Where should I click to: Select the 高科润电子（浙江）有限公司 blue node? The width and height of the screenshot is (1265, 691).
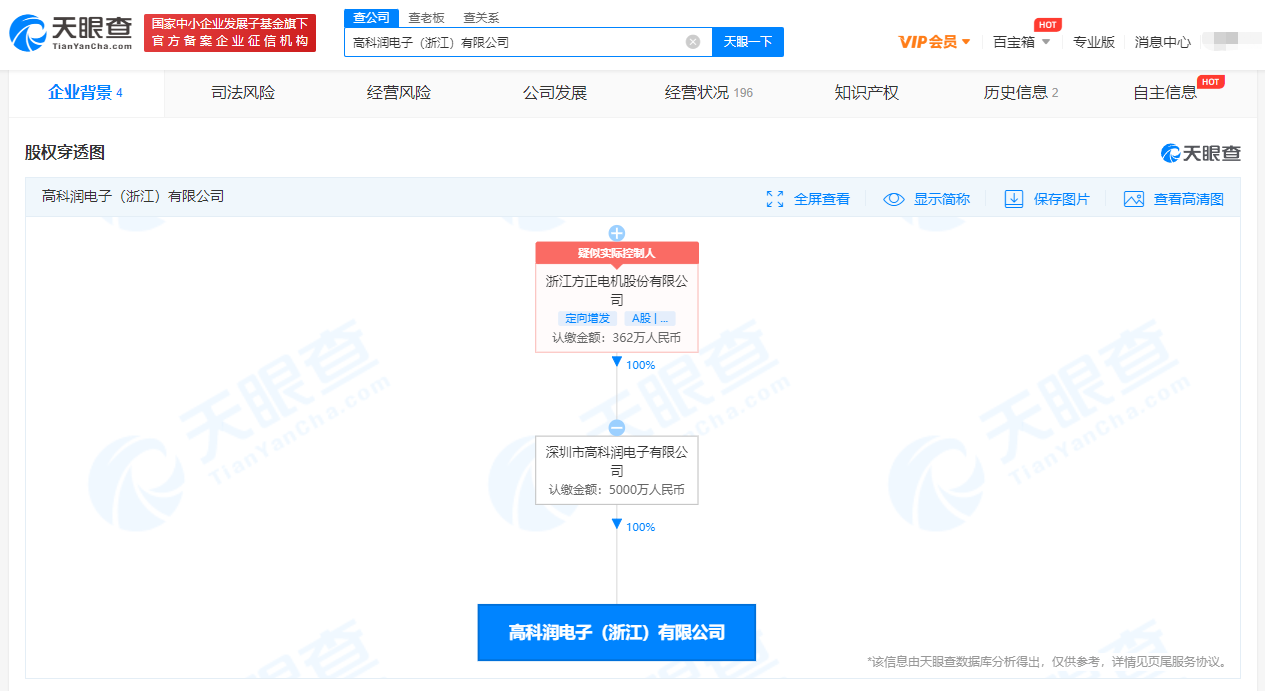tap(616, 632)
